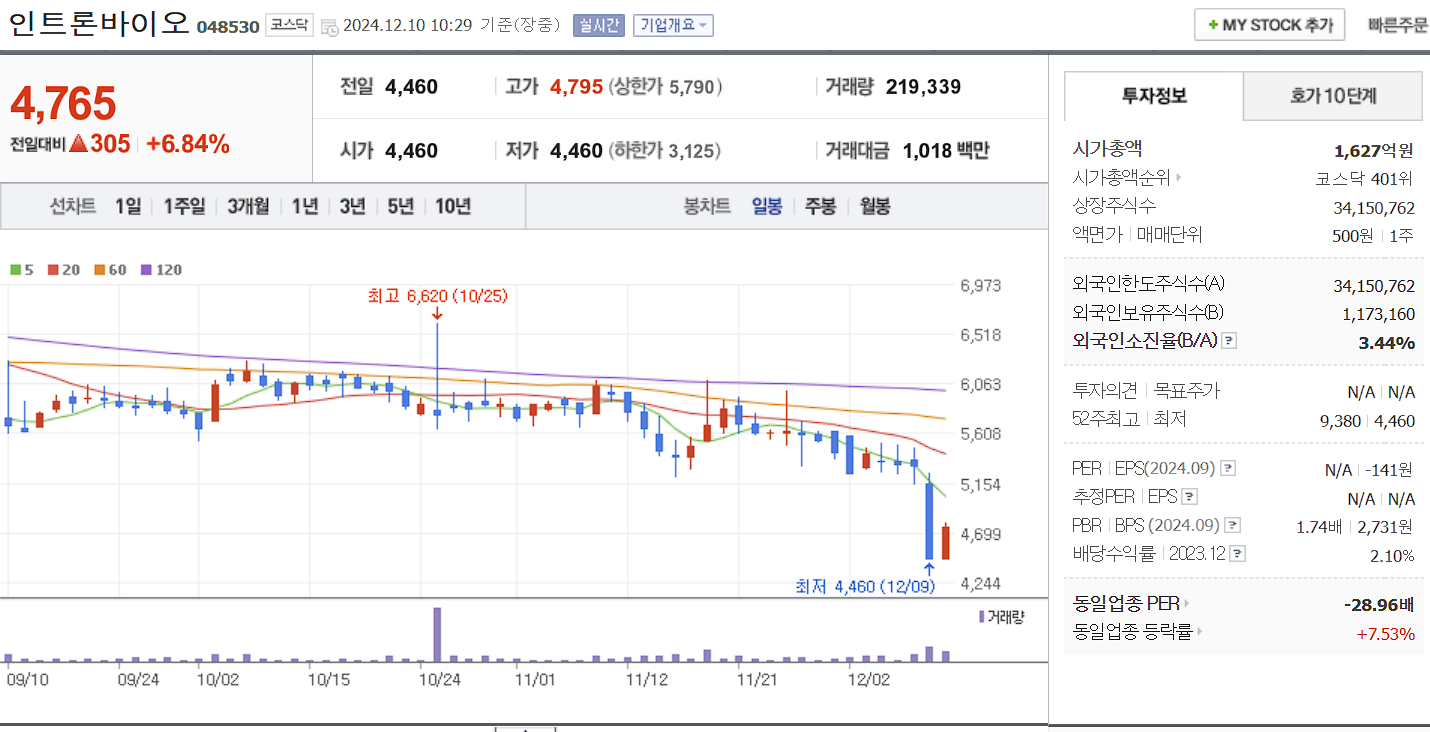The image size is (1430, 732).
Task: Click the 코스닥 401위 ranking text
Action: [x=1364, y=179]
